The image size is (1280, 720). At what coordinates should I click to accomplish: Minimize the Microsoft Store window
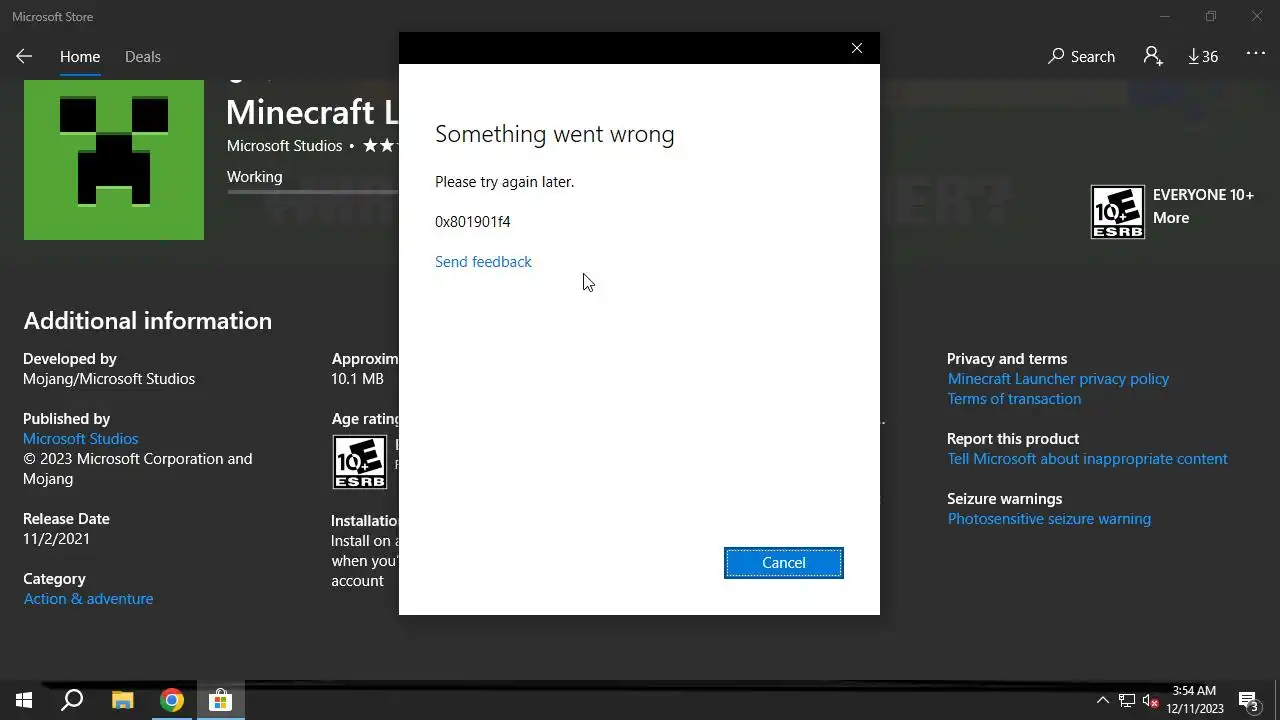click(1164, 16)
